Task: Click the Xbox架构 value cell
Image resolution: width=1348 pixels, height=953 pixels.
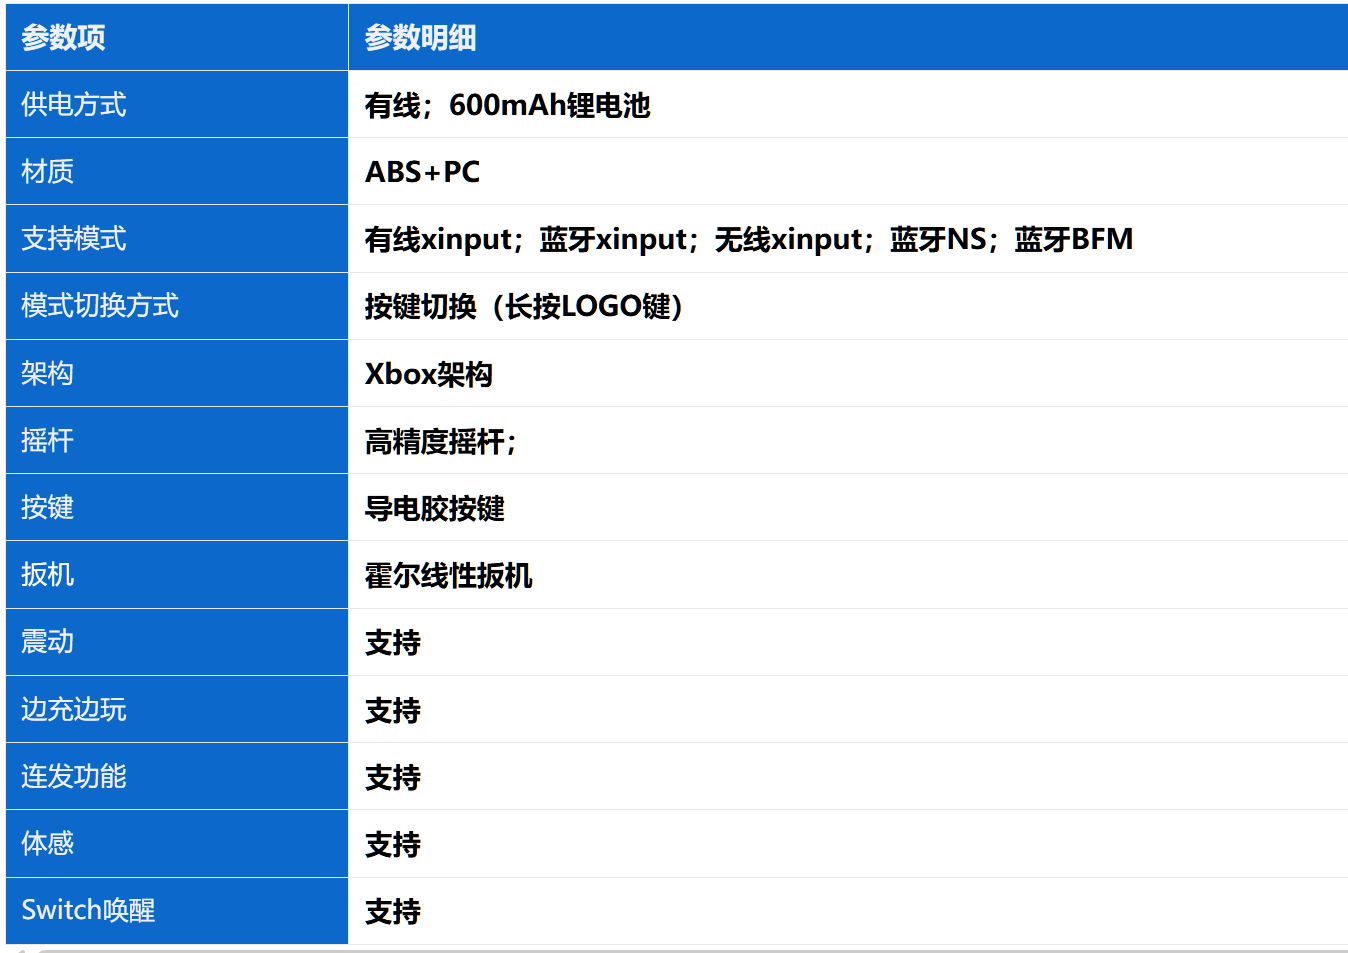Action: [x=428, y=374]
